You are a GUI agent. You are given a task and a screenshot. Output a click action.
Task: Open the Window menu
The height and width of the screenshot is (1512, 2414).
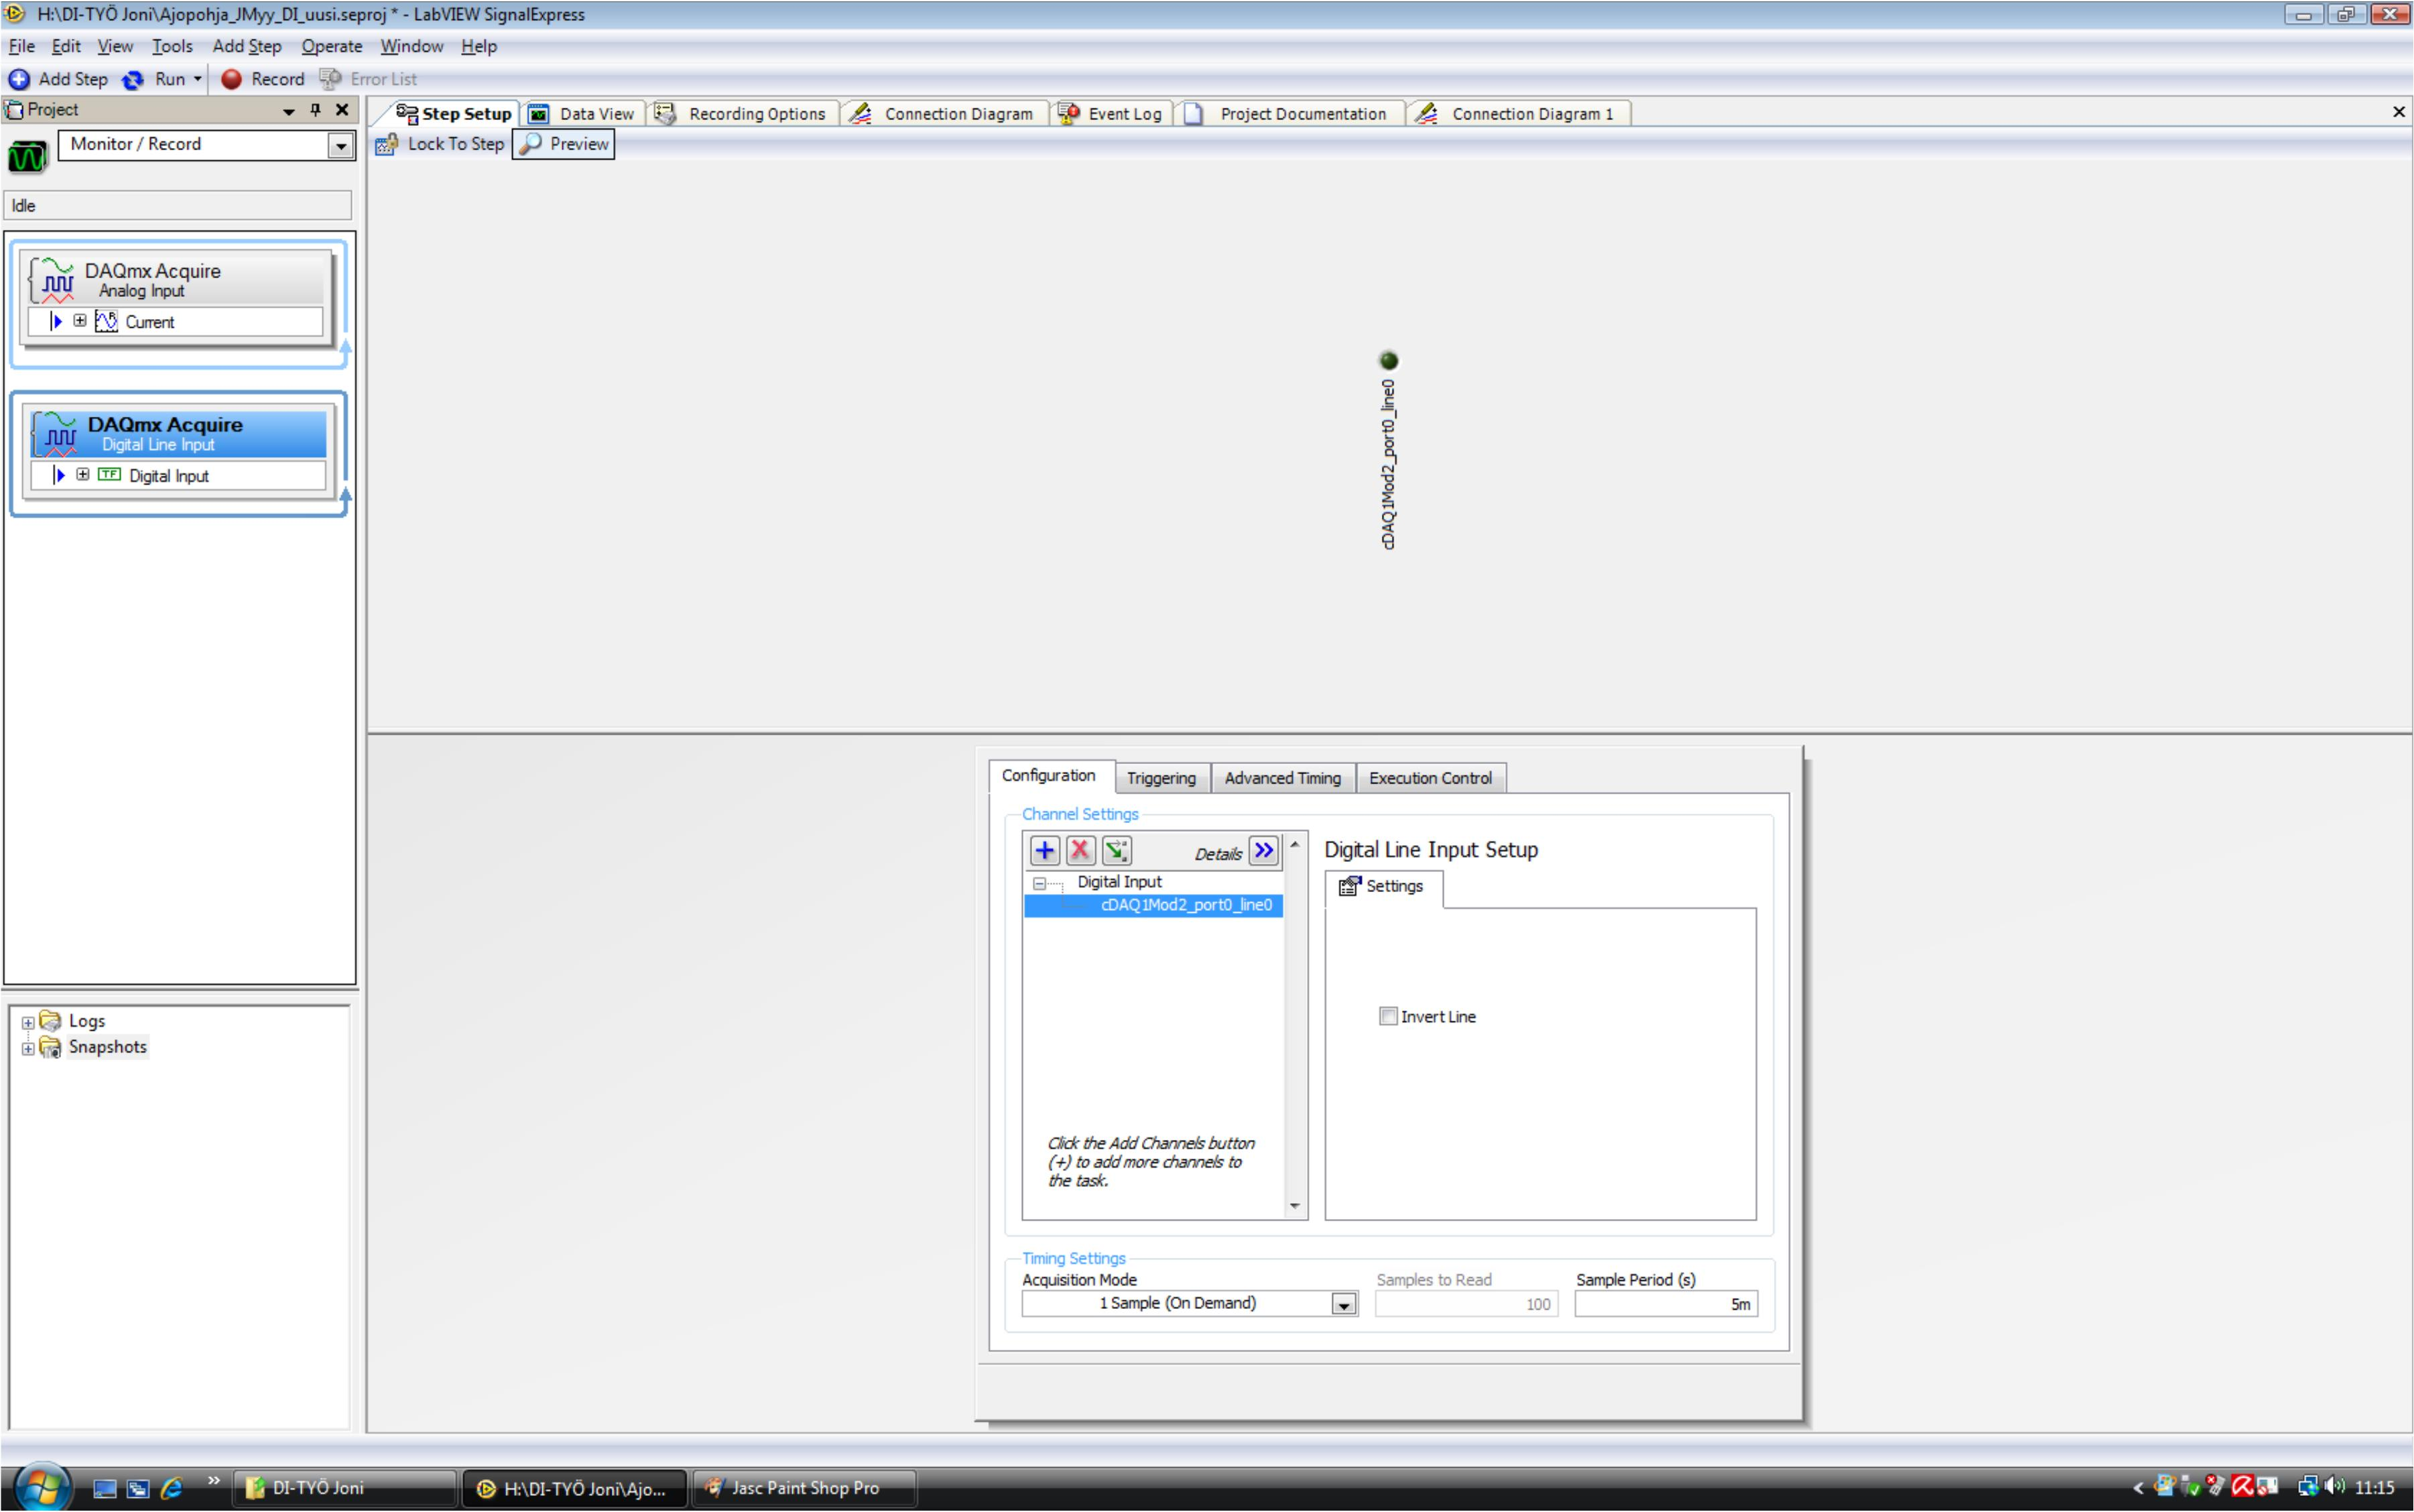[411, 46]
